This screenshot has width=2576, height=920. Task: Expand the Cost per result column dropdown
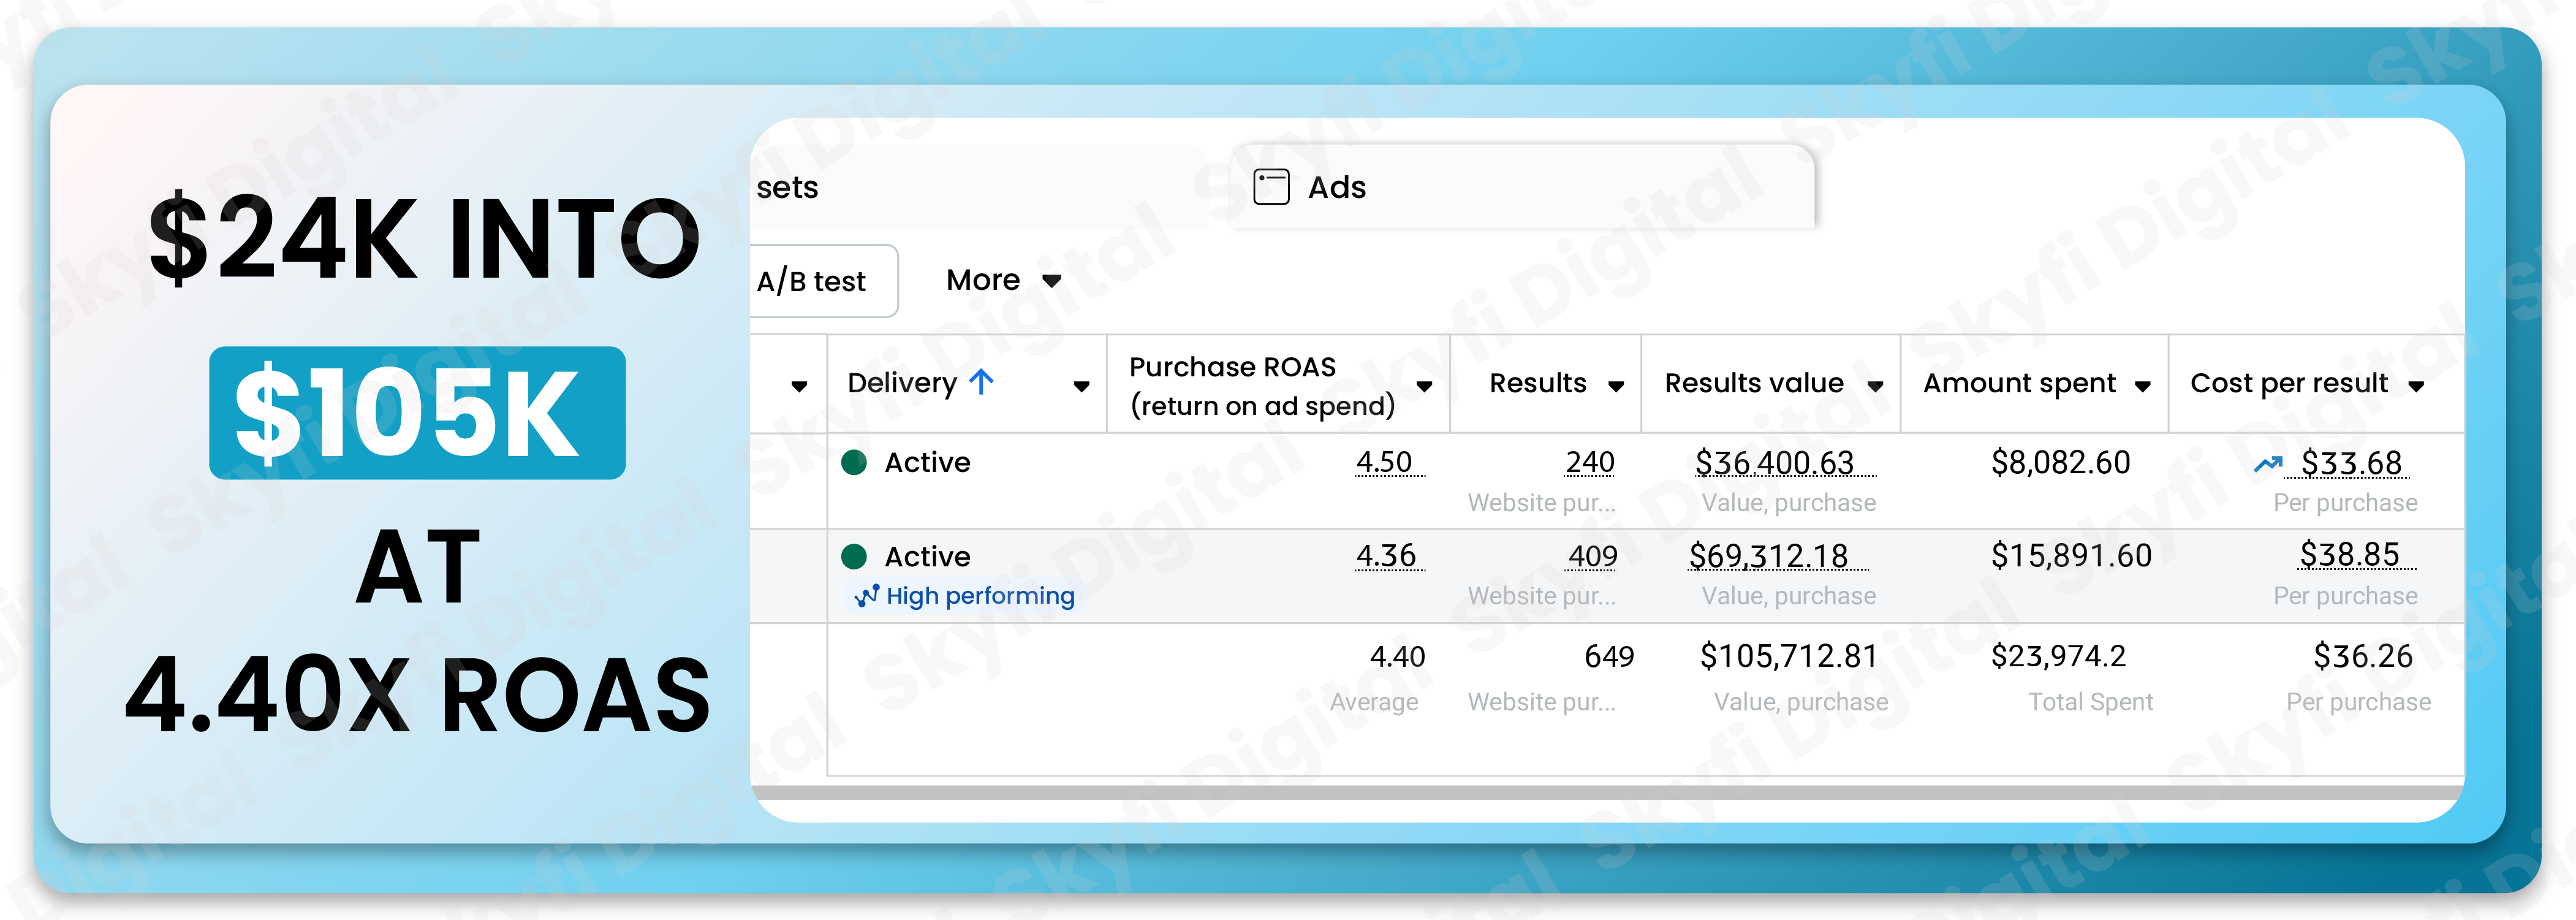(x=2416, y=386)
